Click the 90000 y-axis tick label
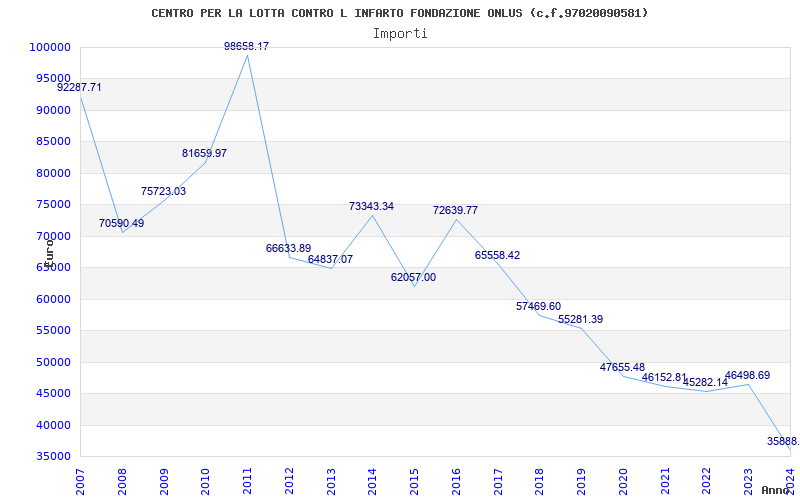This screenshot has width=800, height=500. coord(53,110)
